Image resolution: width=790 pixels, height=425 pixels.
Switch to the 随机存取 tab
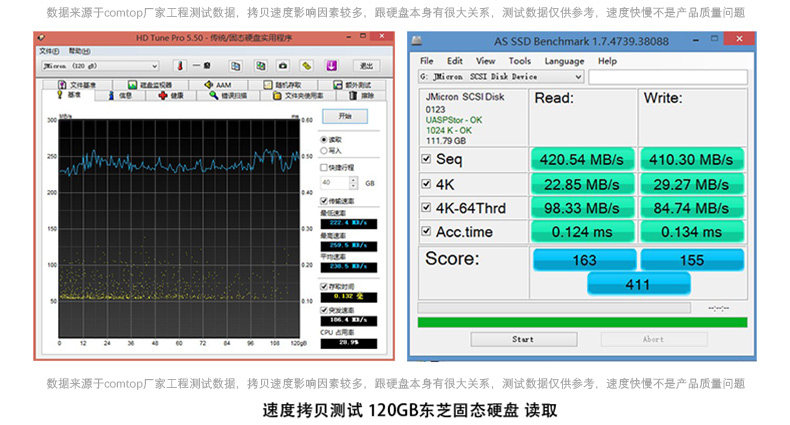[x=283, y=85]
